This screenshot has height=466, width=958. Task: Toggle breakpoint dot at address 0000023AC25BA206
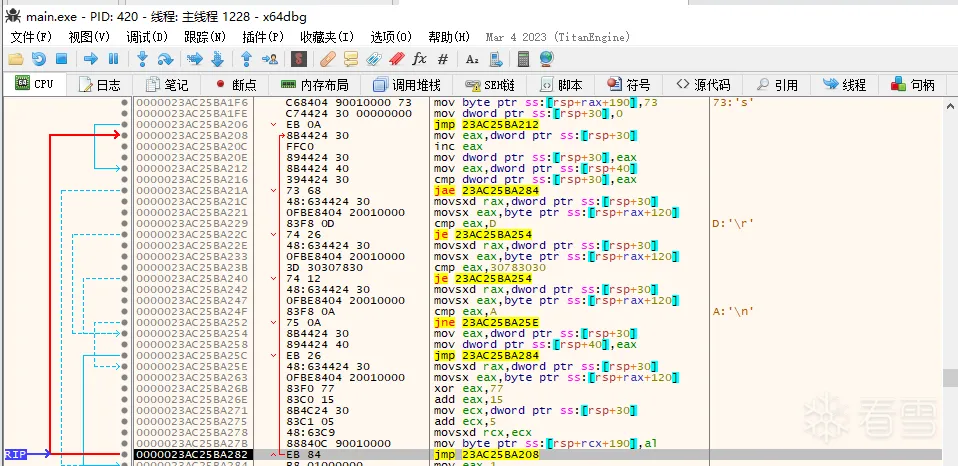pyautogui.click(x=125, y=125)
